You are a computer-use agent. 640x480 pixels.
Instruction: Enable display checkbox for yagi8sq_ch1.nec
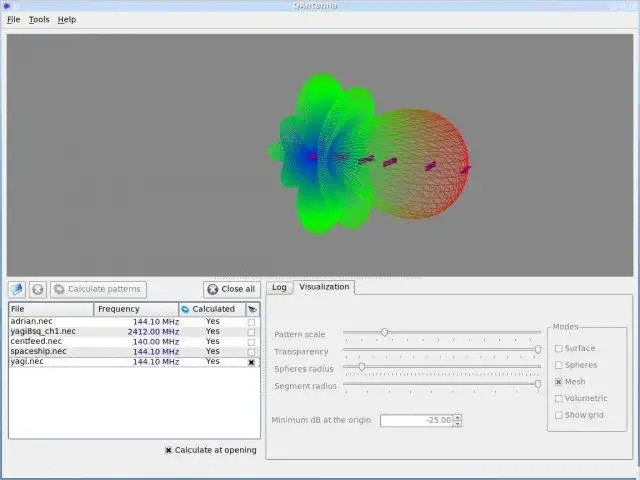coord(251,332)
